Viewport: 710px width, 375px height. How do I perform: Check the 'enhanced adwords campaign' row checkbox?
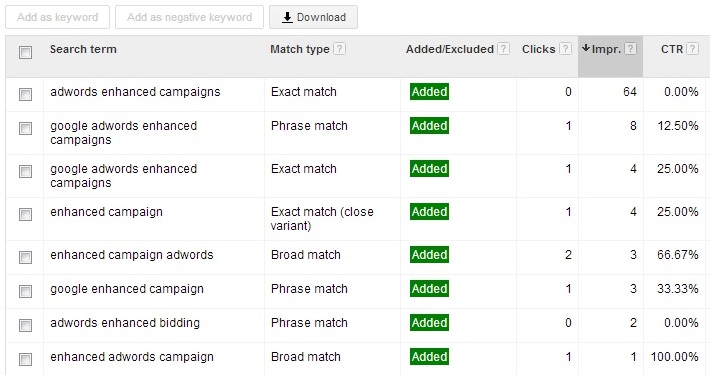pos(25,359)
